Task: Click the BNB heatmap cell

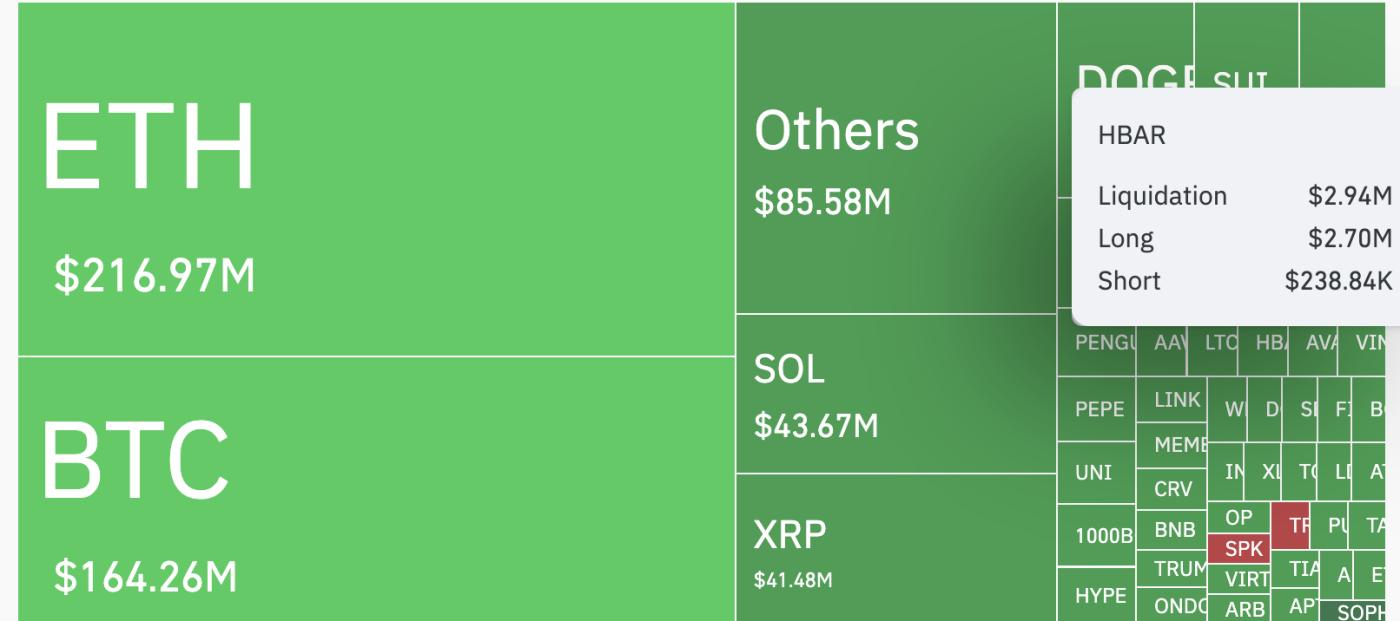Action: [x=1172, y=530]
